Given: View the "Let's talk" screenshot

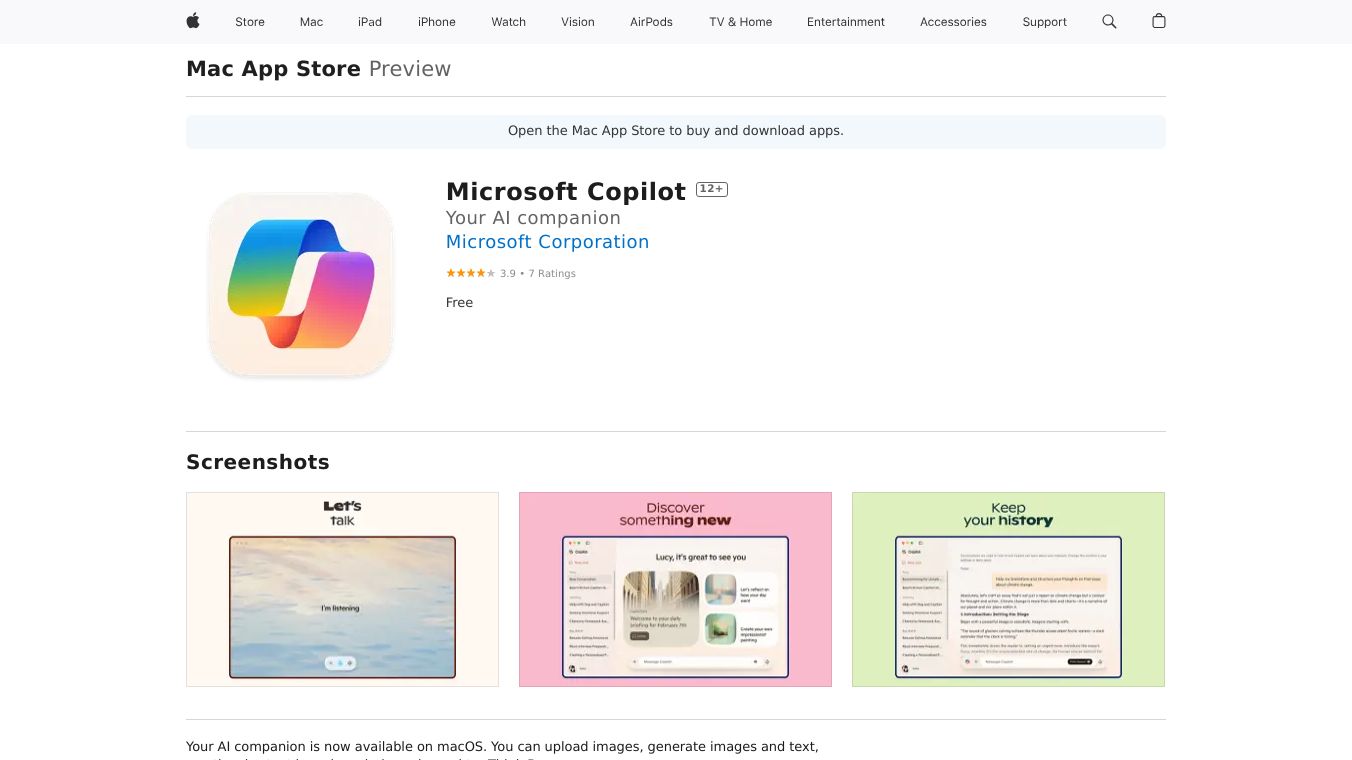Looking at the screenshot, I should click(x=342, y=589).
